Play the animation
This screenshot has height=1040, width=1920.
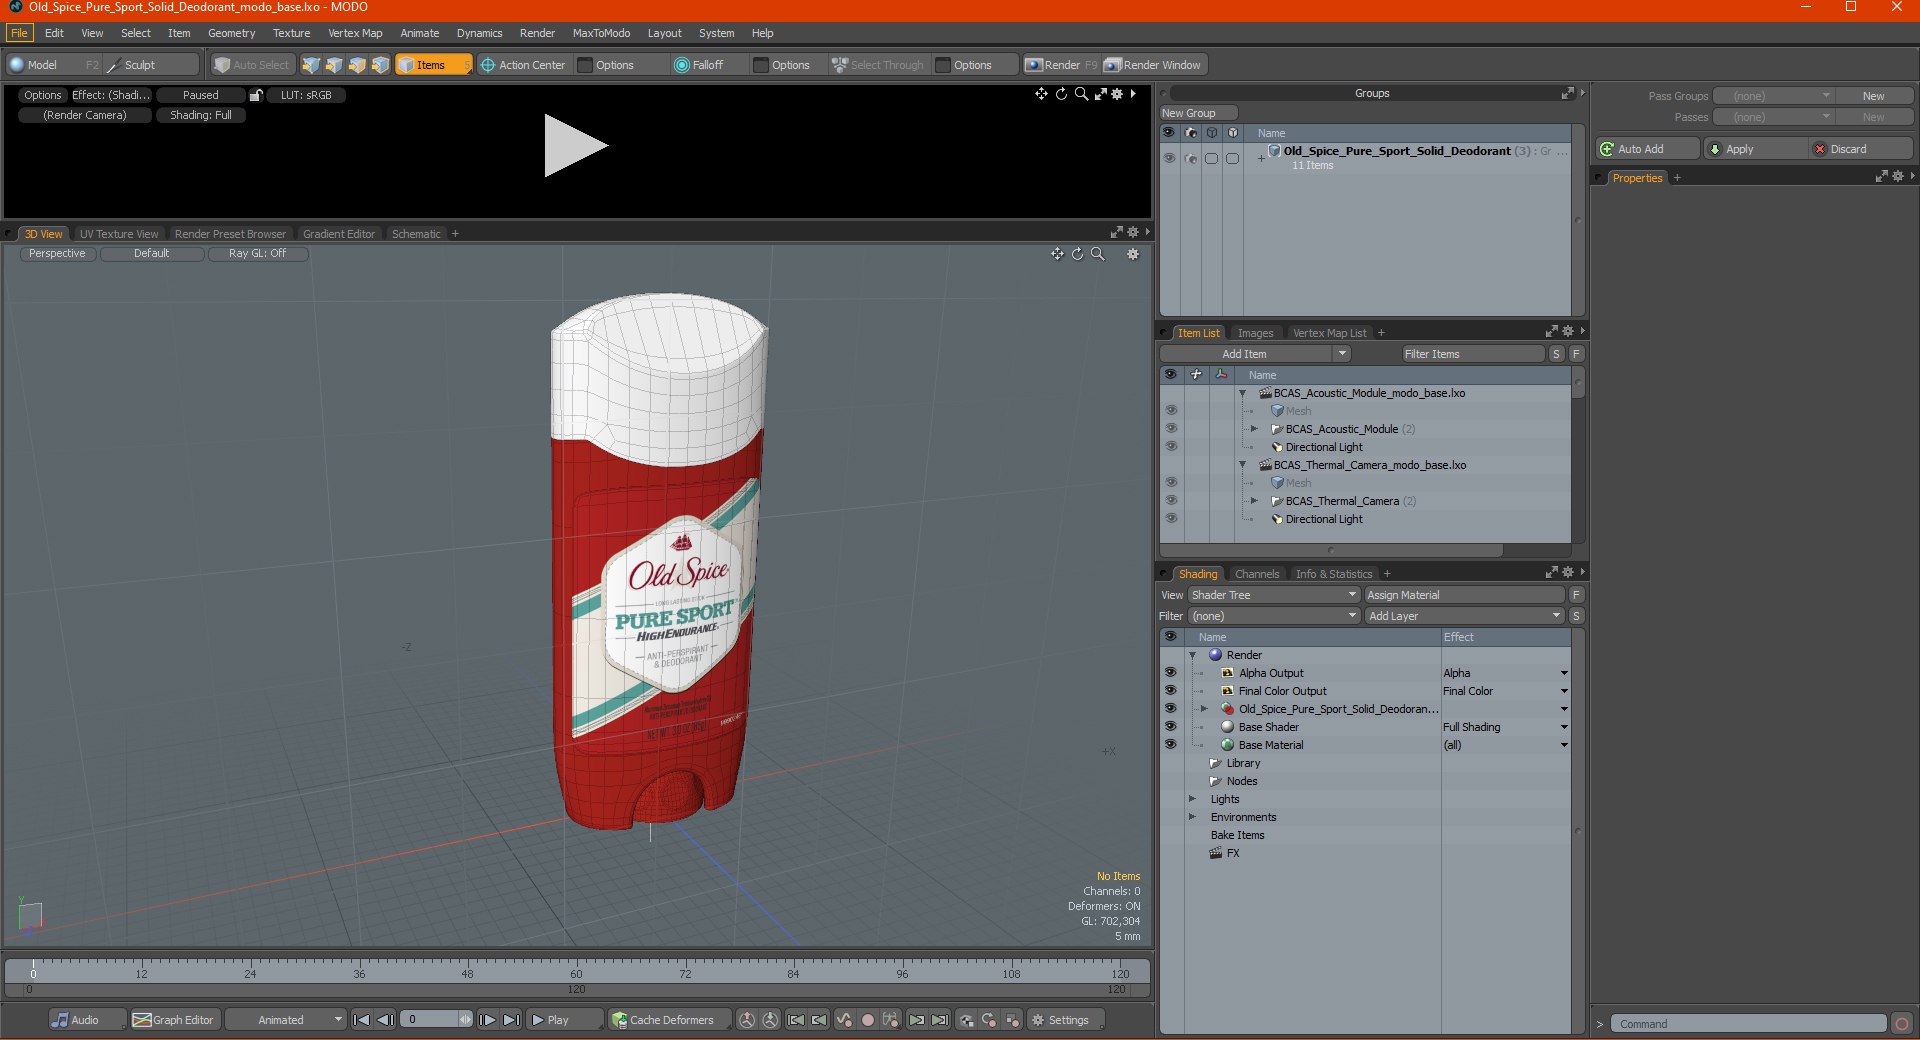tap(564, 1020)
